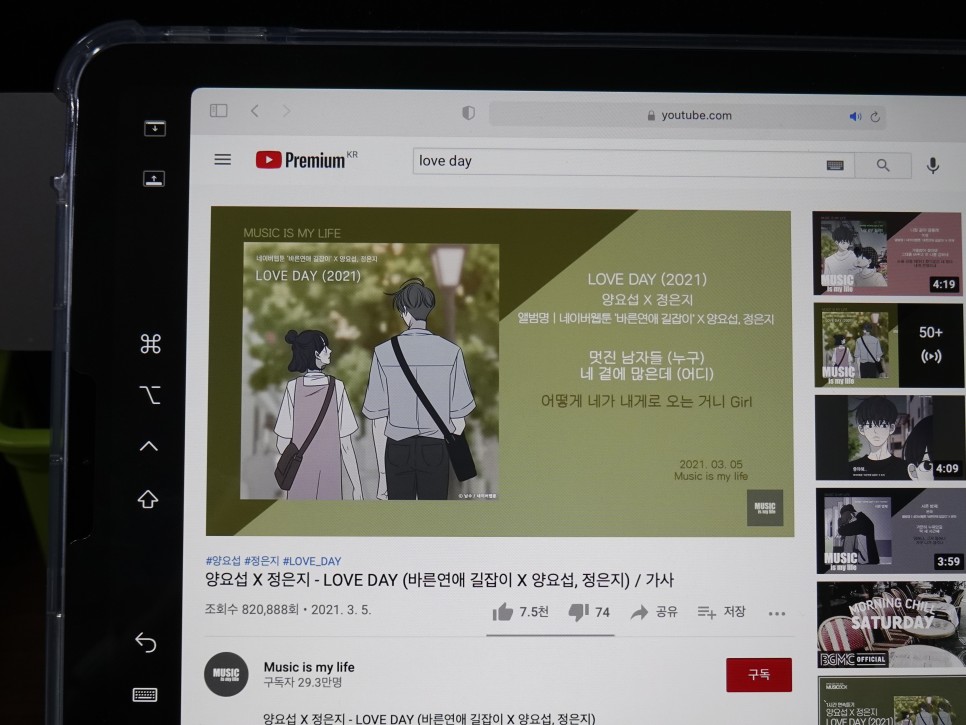The height and width of the screenshot is (725, 966).
Task: Share the video via 공유 button
Action: pyautogui.click(x=654, y=612)
